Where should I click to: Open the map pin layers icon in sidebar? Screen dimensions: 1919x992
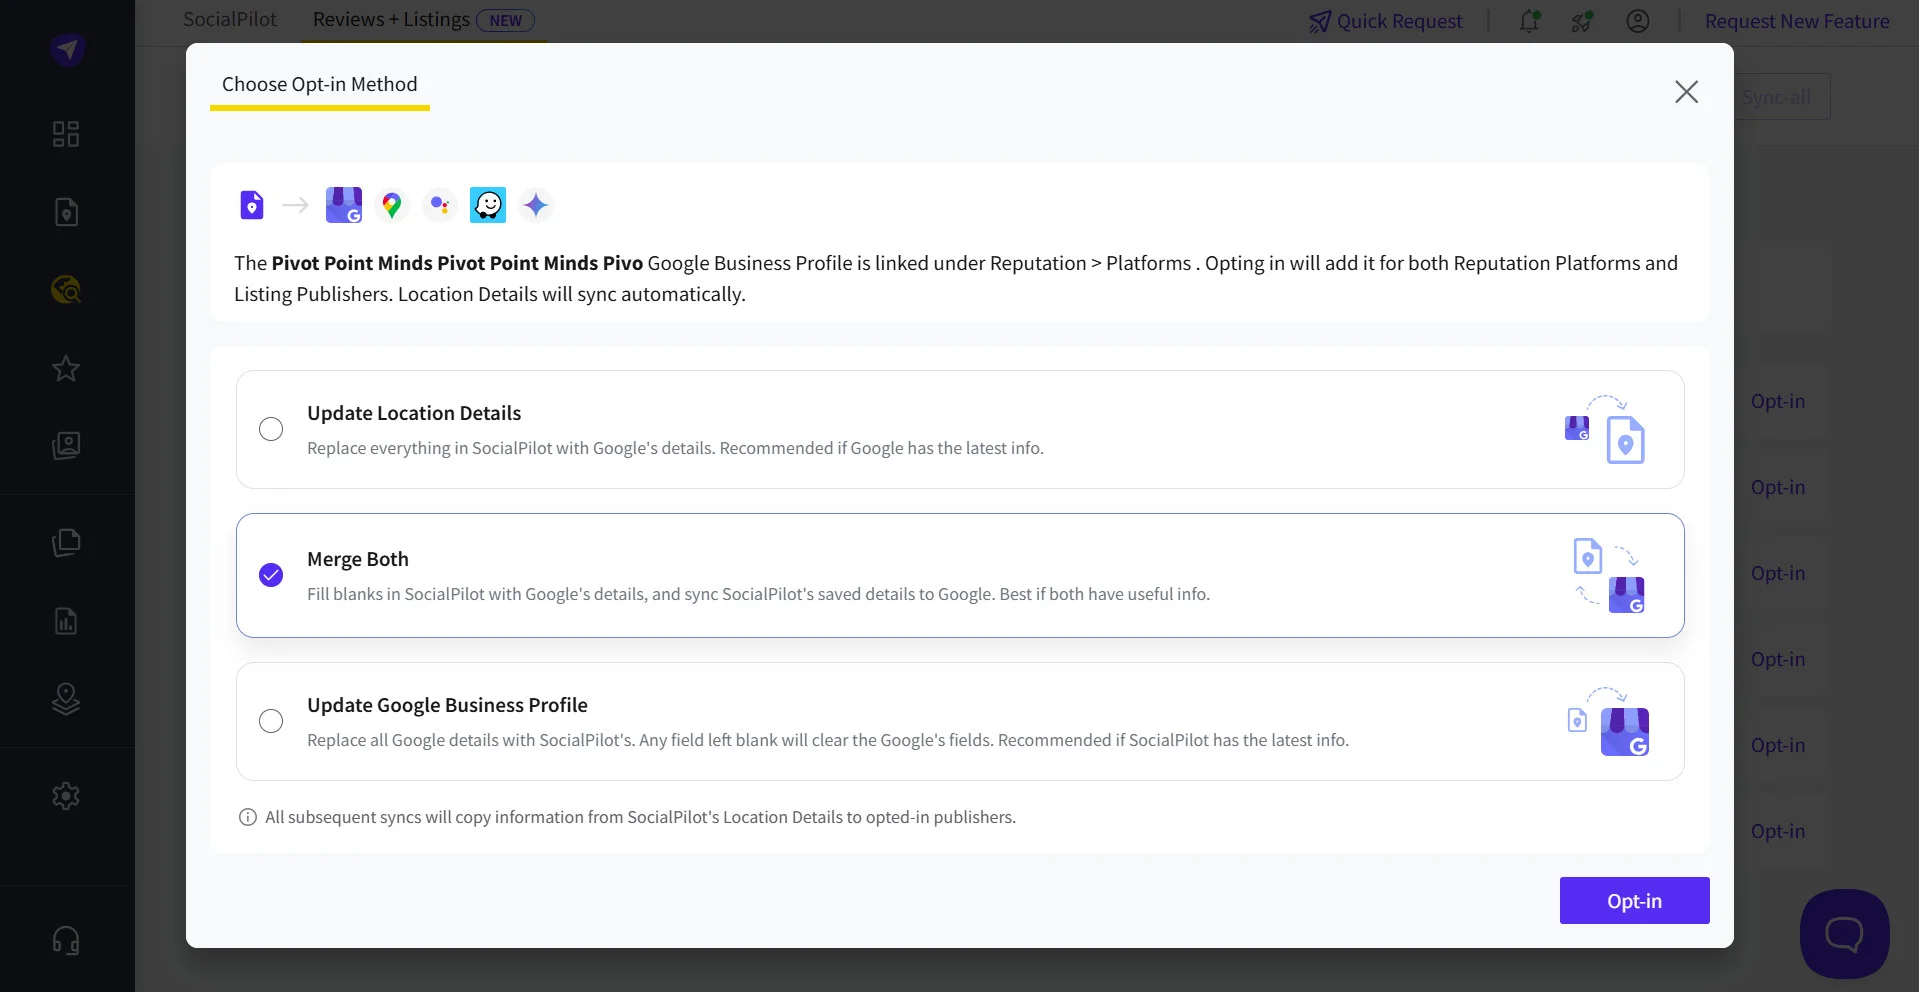[66, 699]
